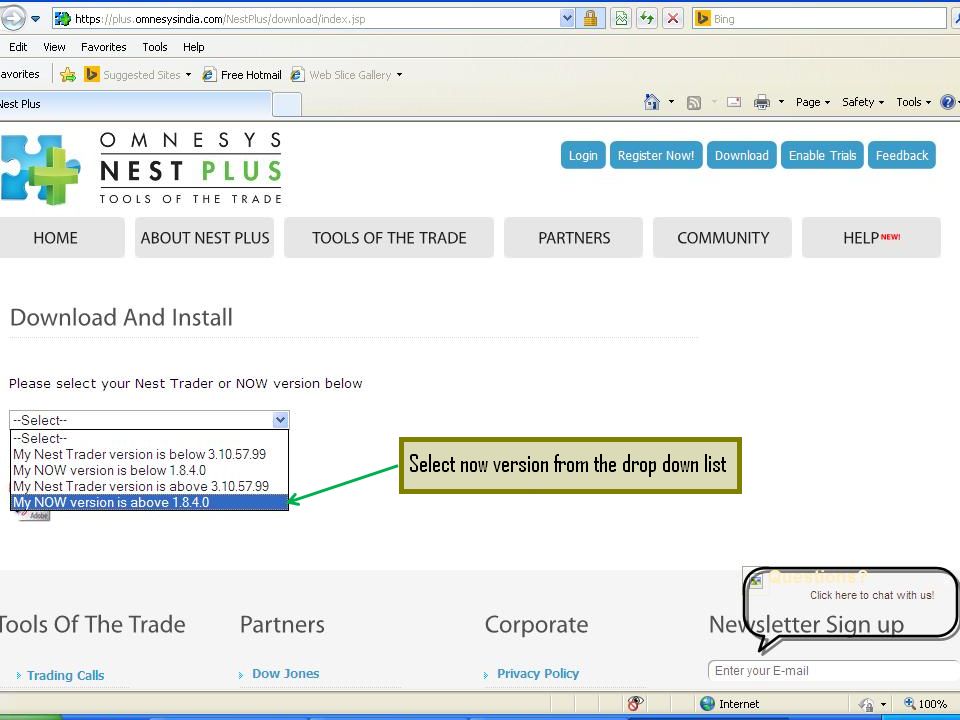Open the PARTNERS navigation tab

[574, 238]
